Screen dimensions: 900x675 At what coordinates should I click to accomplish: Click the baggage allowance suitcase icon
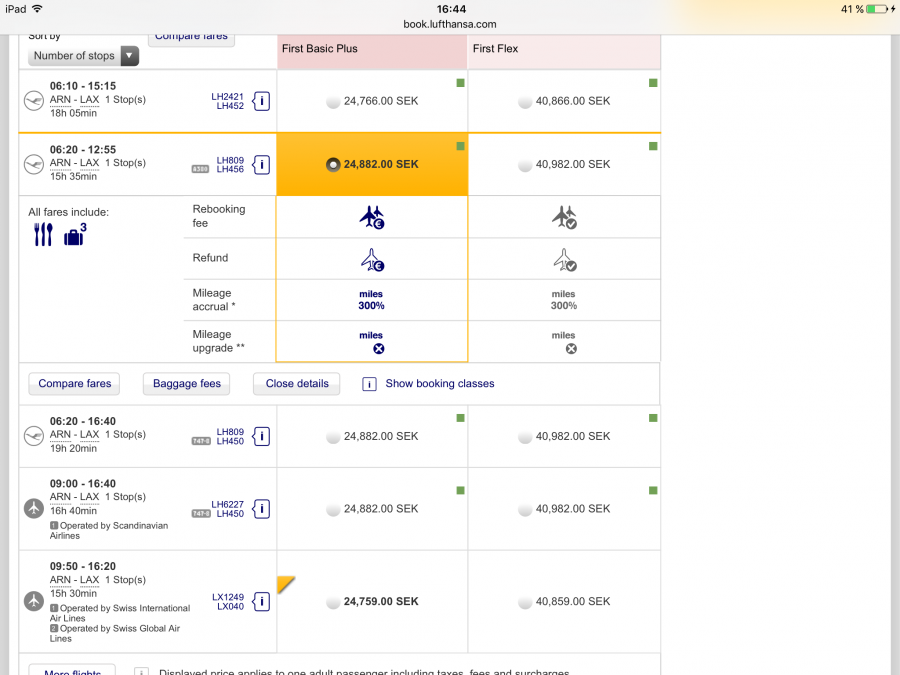tap(75, 235)
